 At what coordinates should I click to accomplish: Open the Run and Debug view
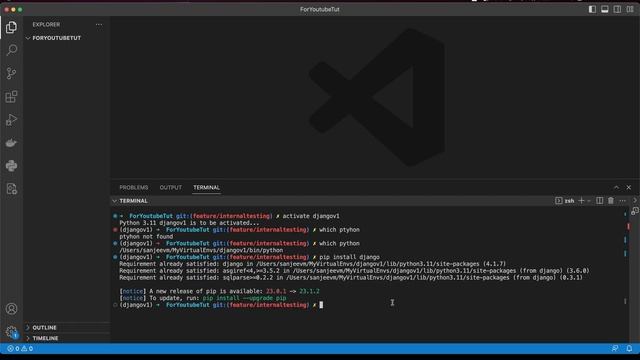11,120
